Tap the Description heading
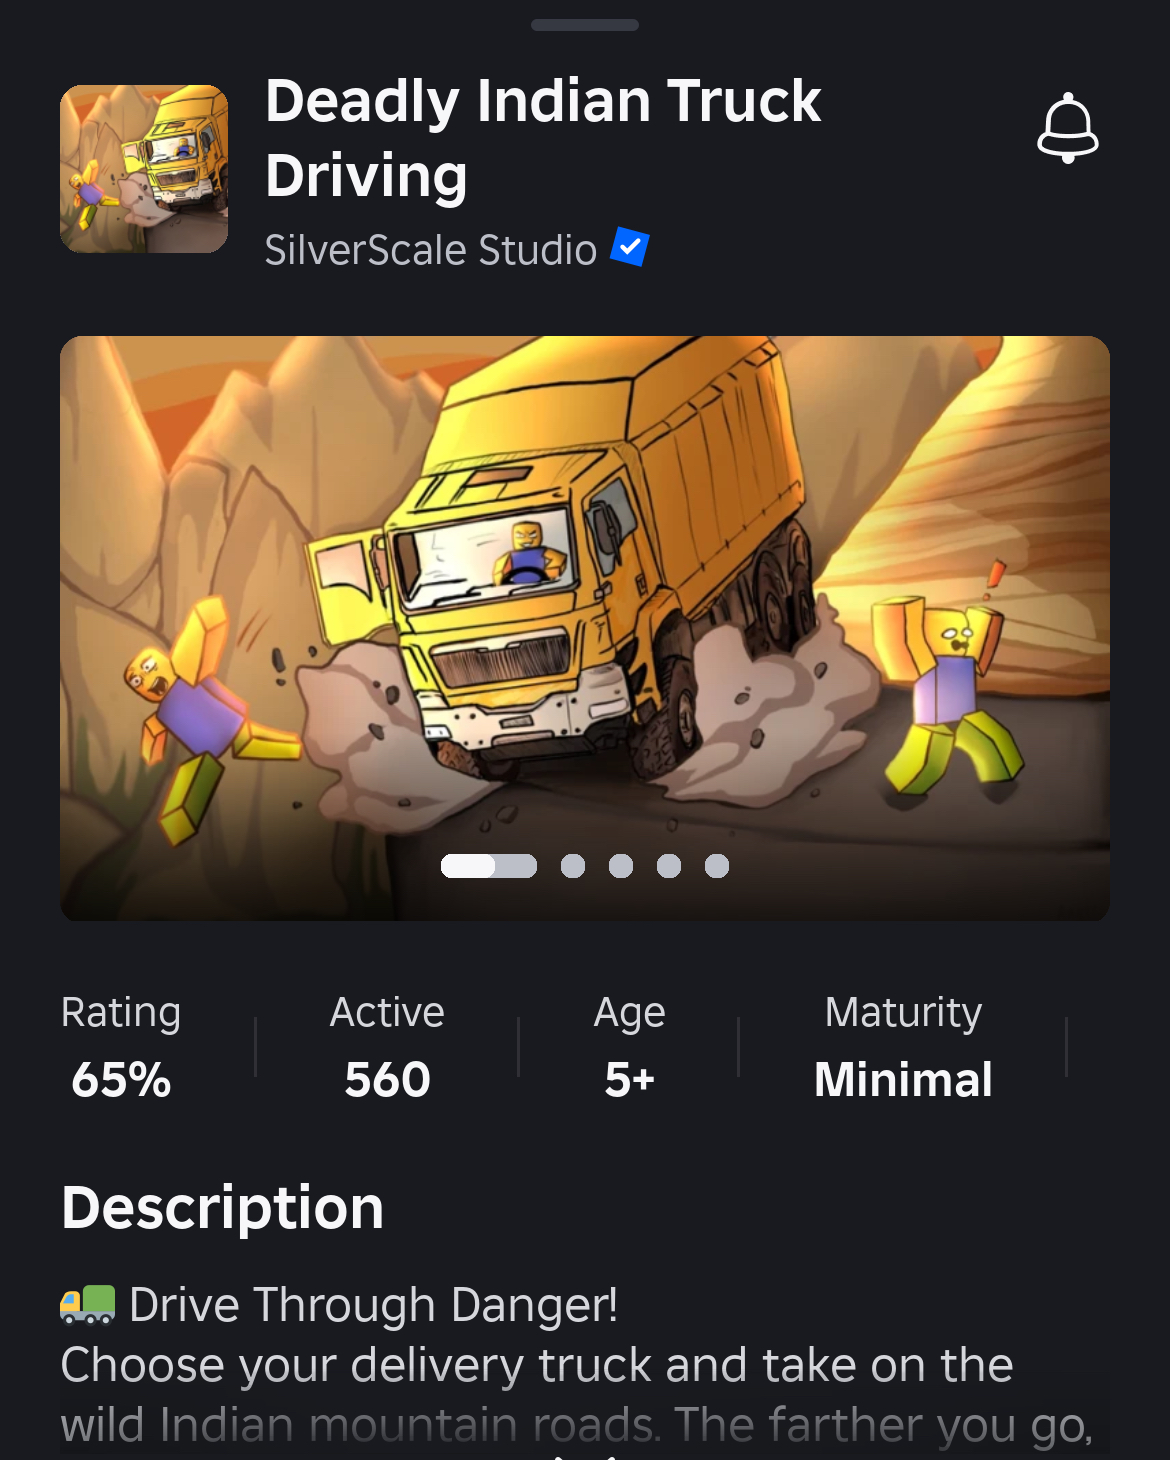 [x=222, y=1209]
